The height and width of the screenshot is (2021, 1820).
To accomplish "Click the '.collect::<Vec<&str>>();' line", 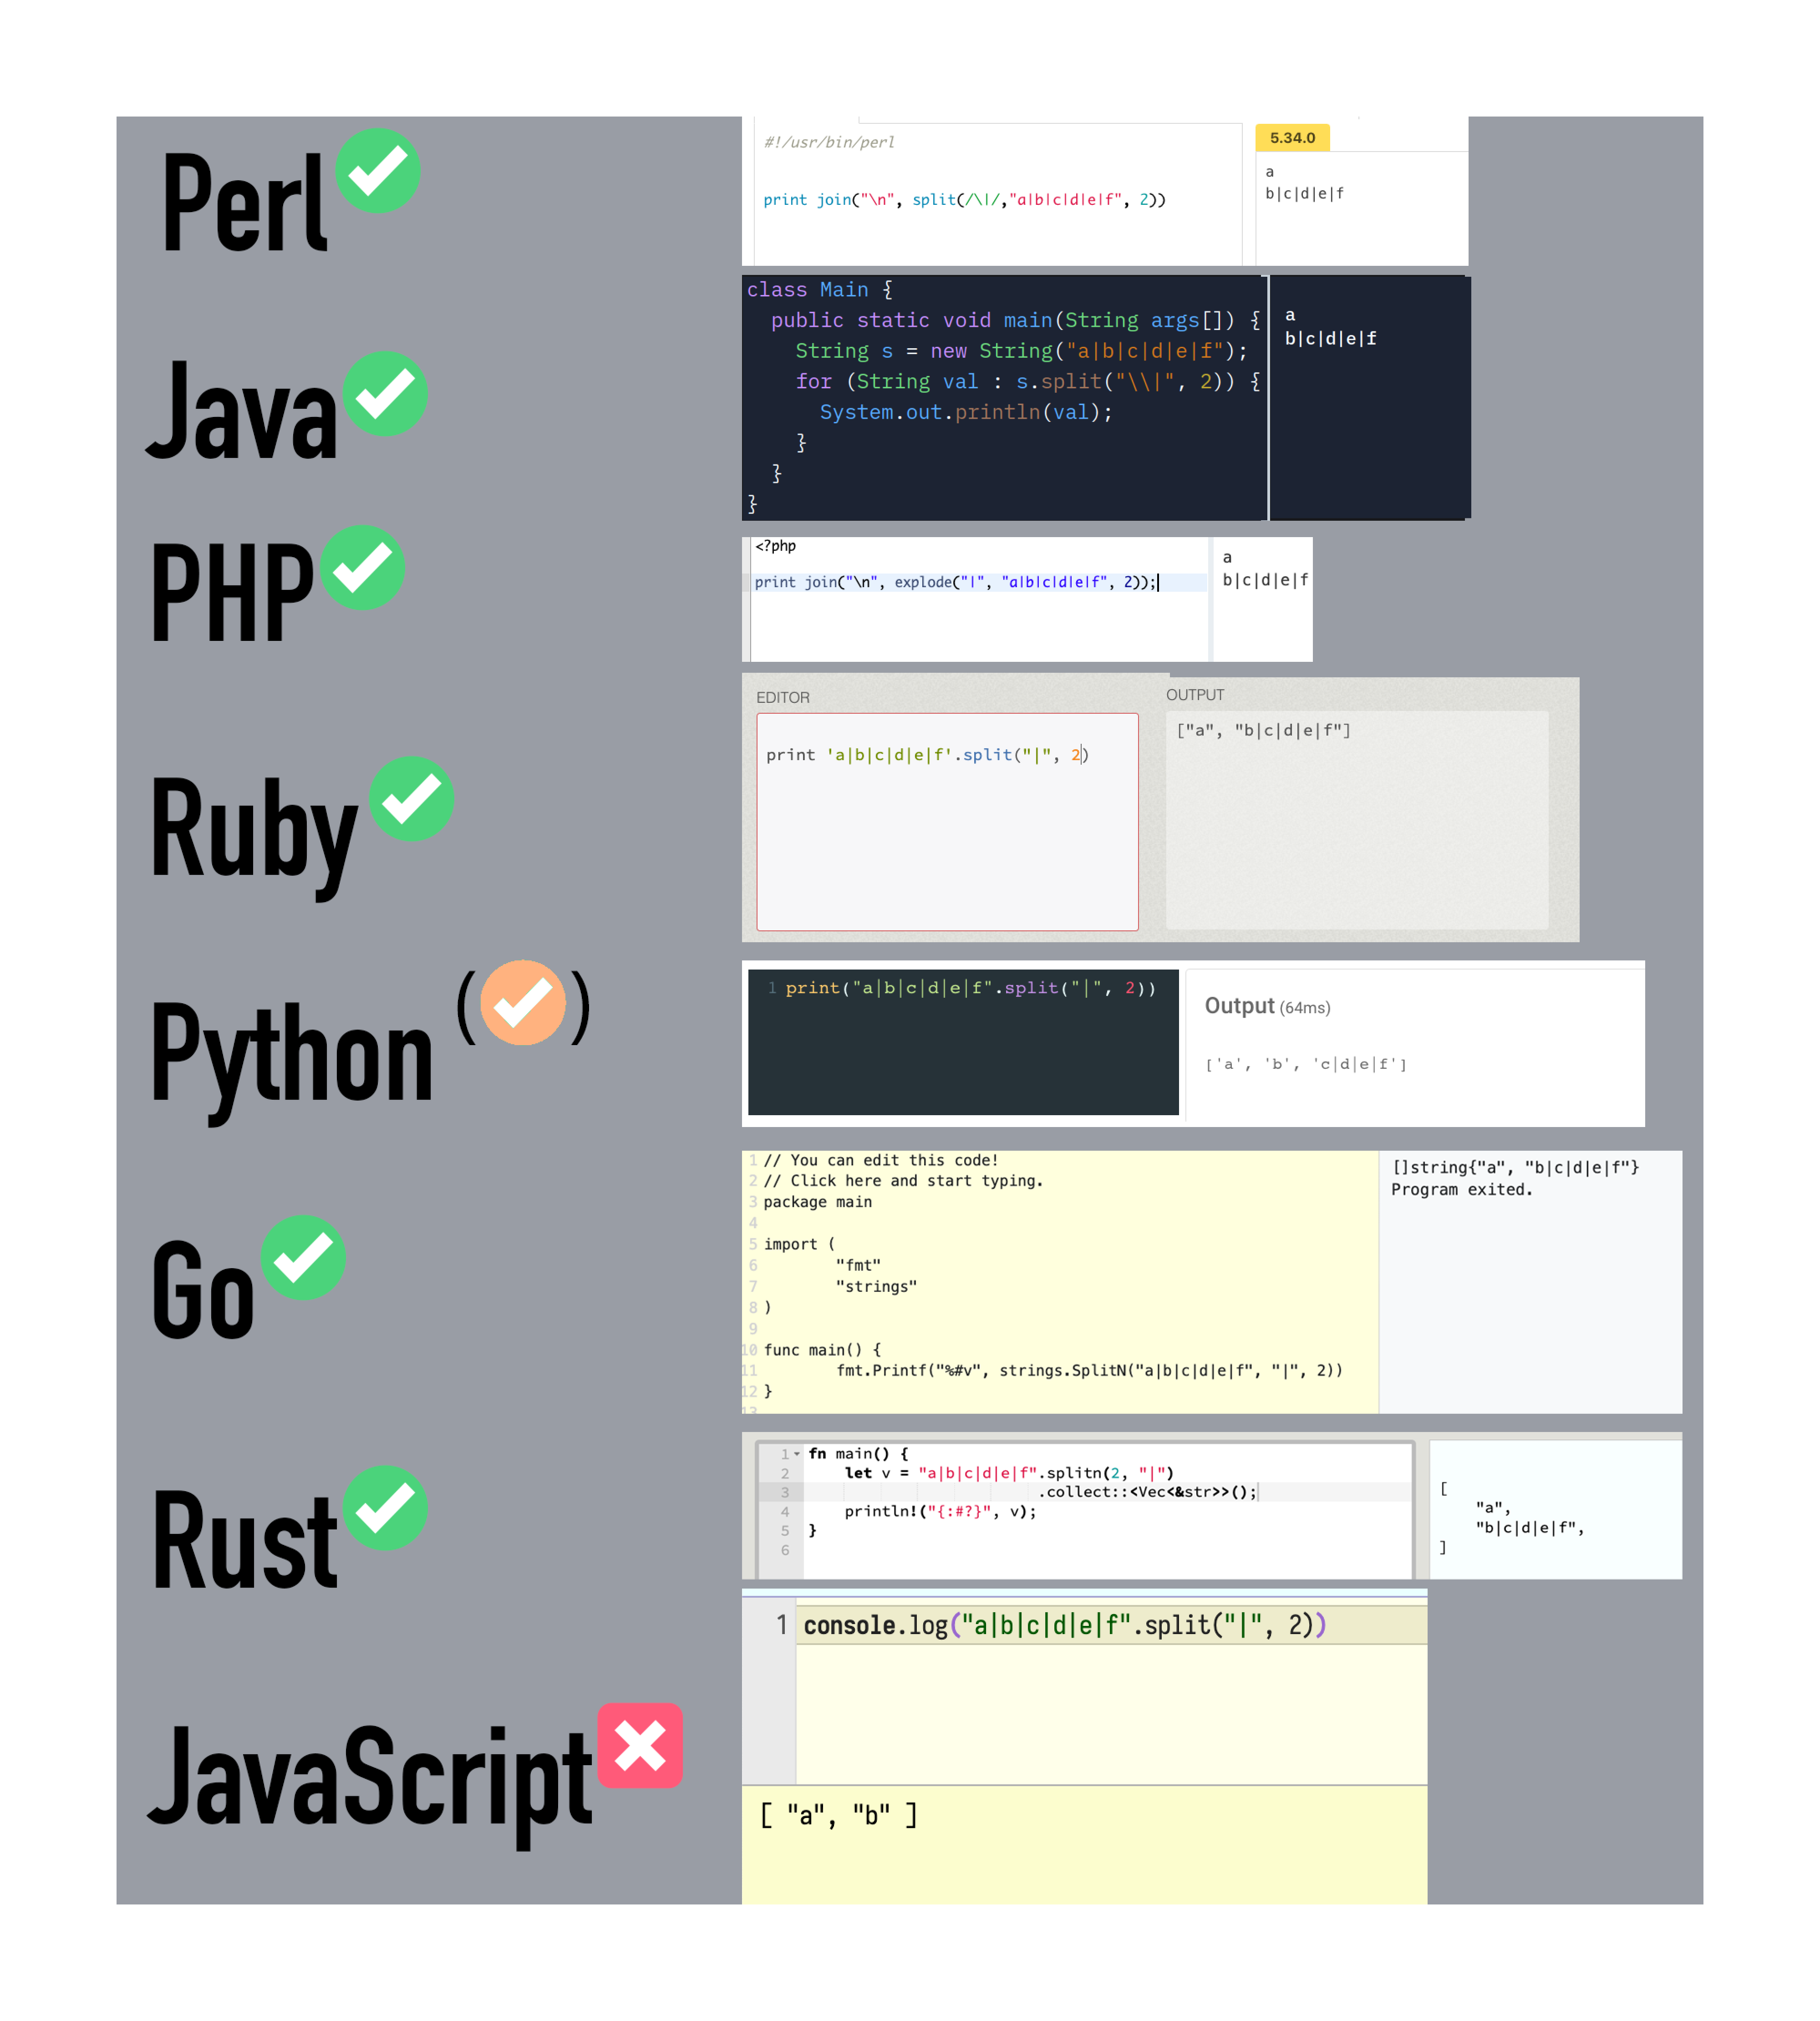I will (1147, 1492).
